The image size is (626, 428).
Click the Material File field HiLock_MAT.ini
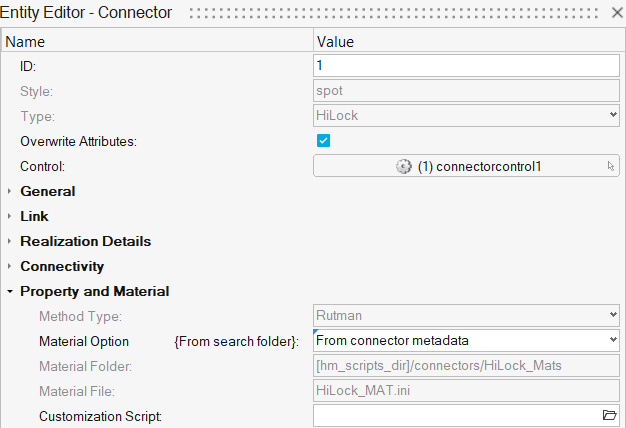click(x=466, y=390)
